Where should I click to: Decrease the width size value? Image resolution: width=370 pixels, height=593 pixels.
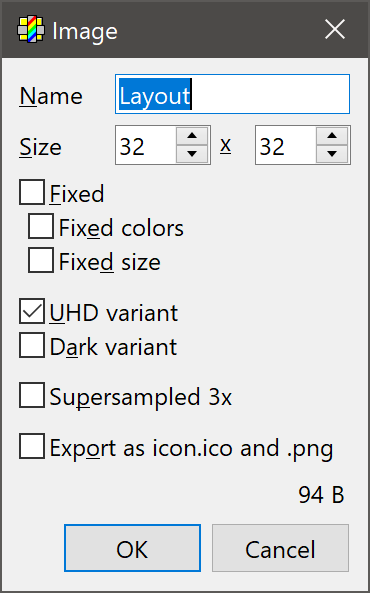(x=192, y=154)
